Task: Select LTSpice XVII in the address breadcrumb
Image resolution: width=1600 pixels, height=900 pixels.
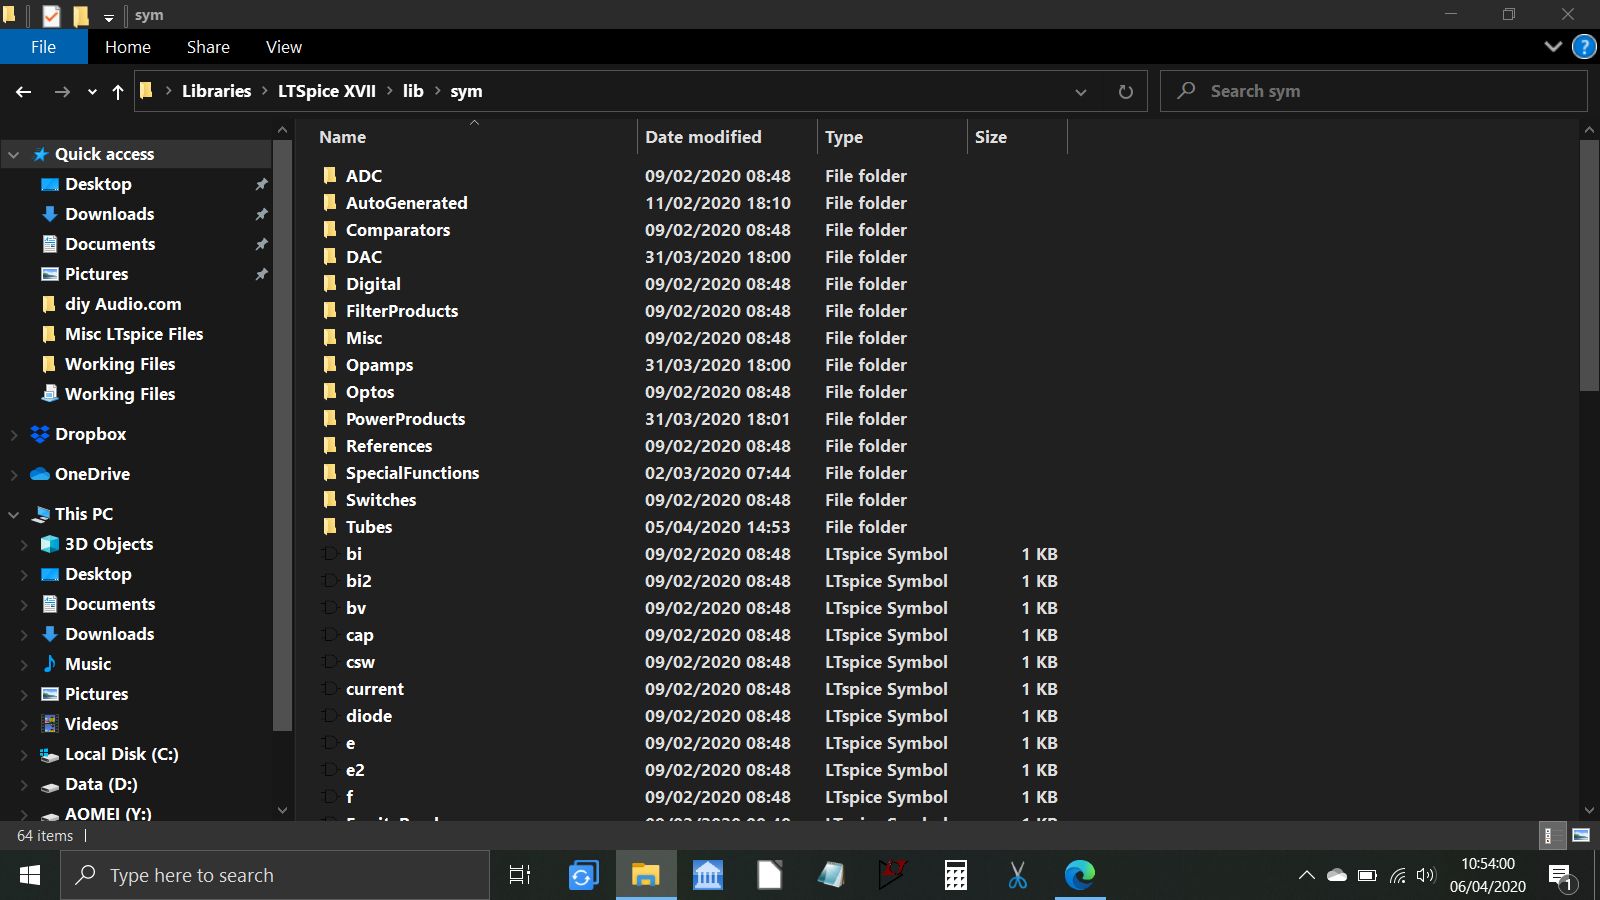Action: (x=327, y=91)
